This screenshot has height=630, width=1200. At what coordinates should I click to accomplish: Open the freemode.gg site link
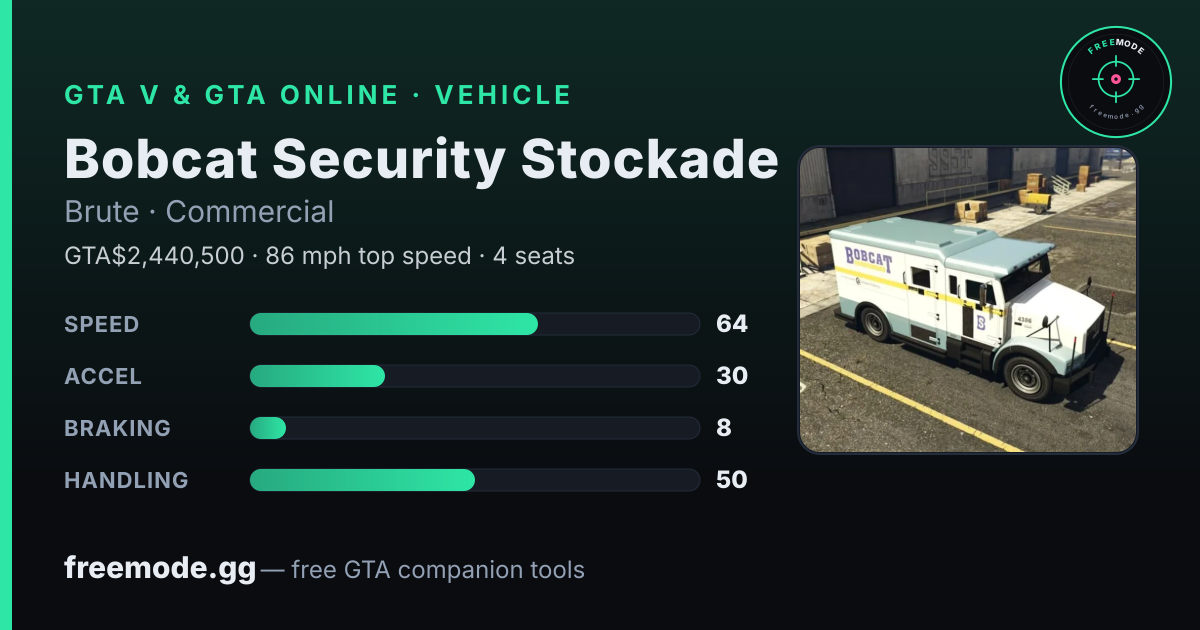pyautogui.click(x=160, y=569)
